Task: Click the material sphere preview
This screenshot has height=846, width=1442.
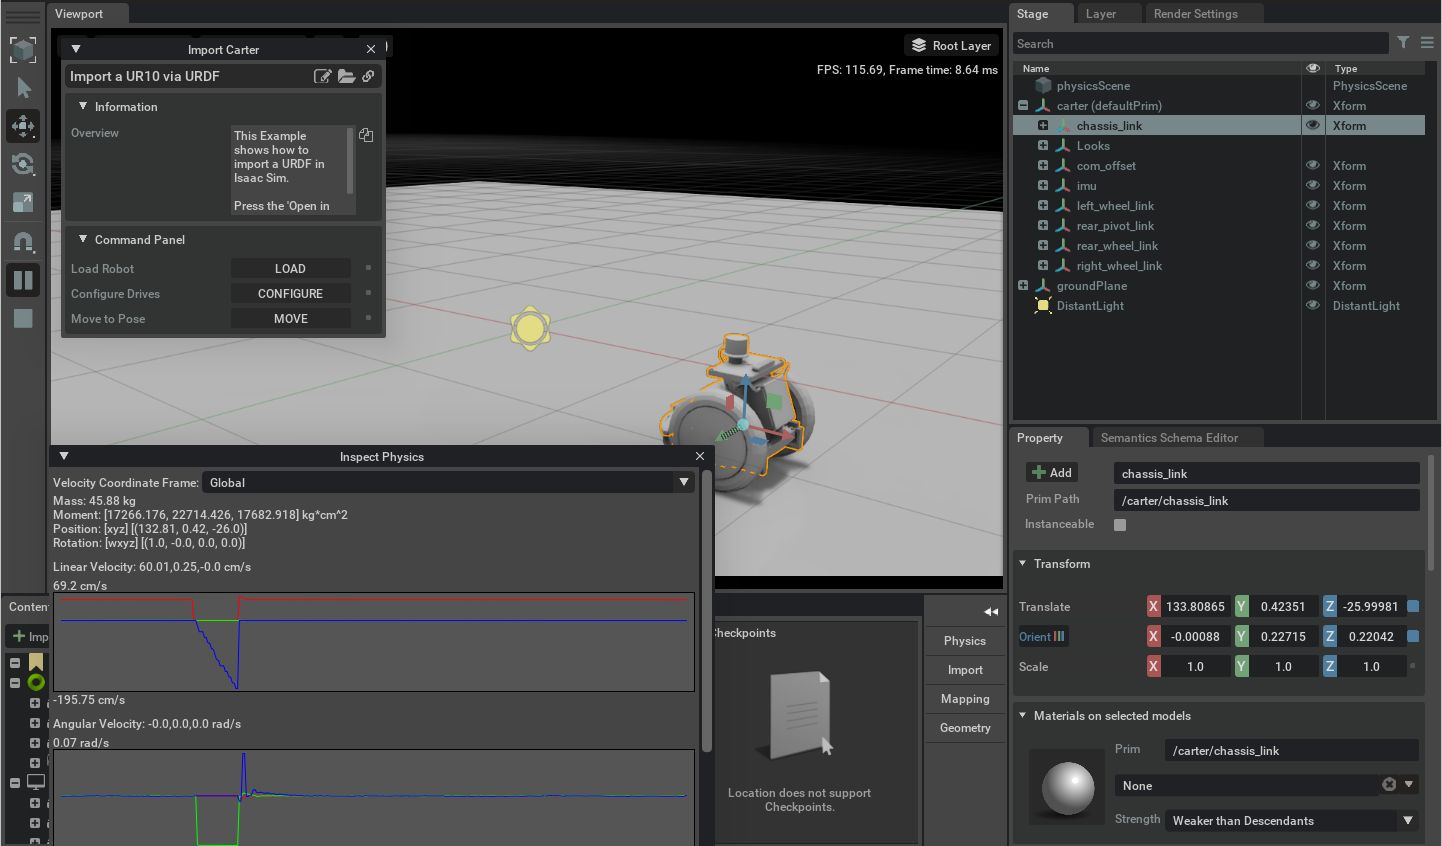Action: (1068, 788)
